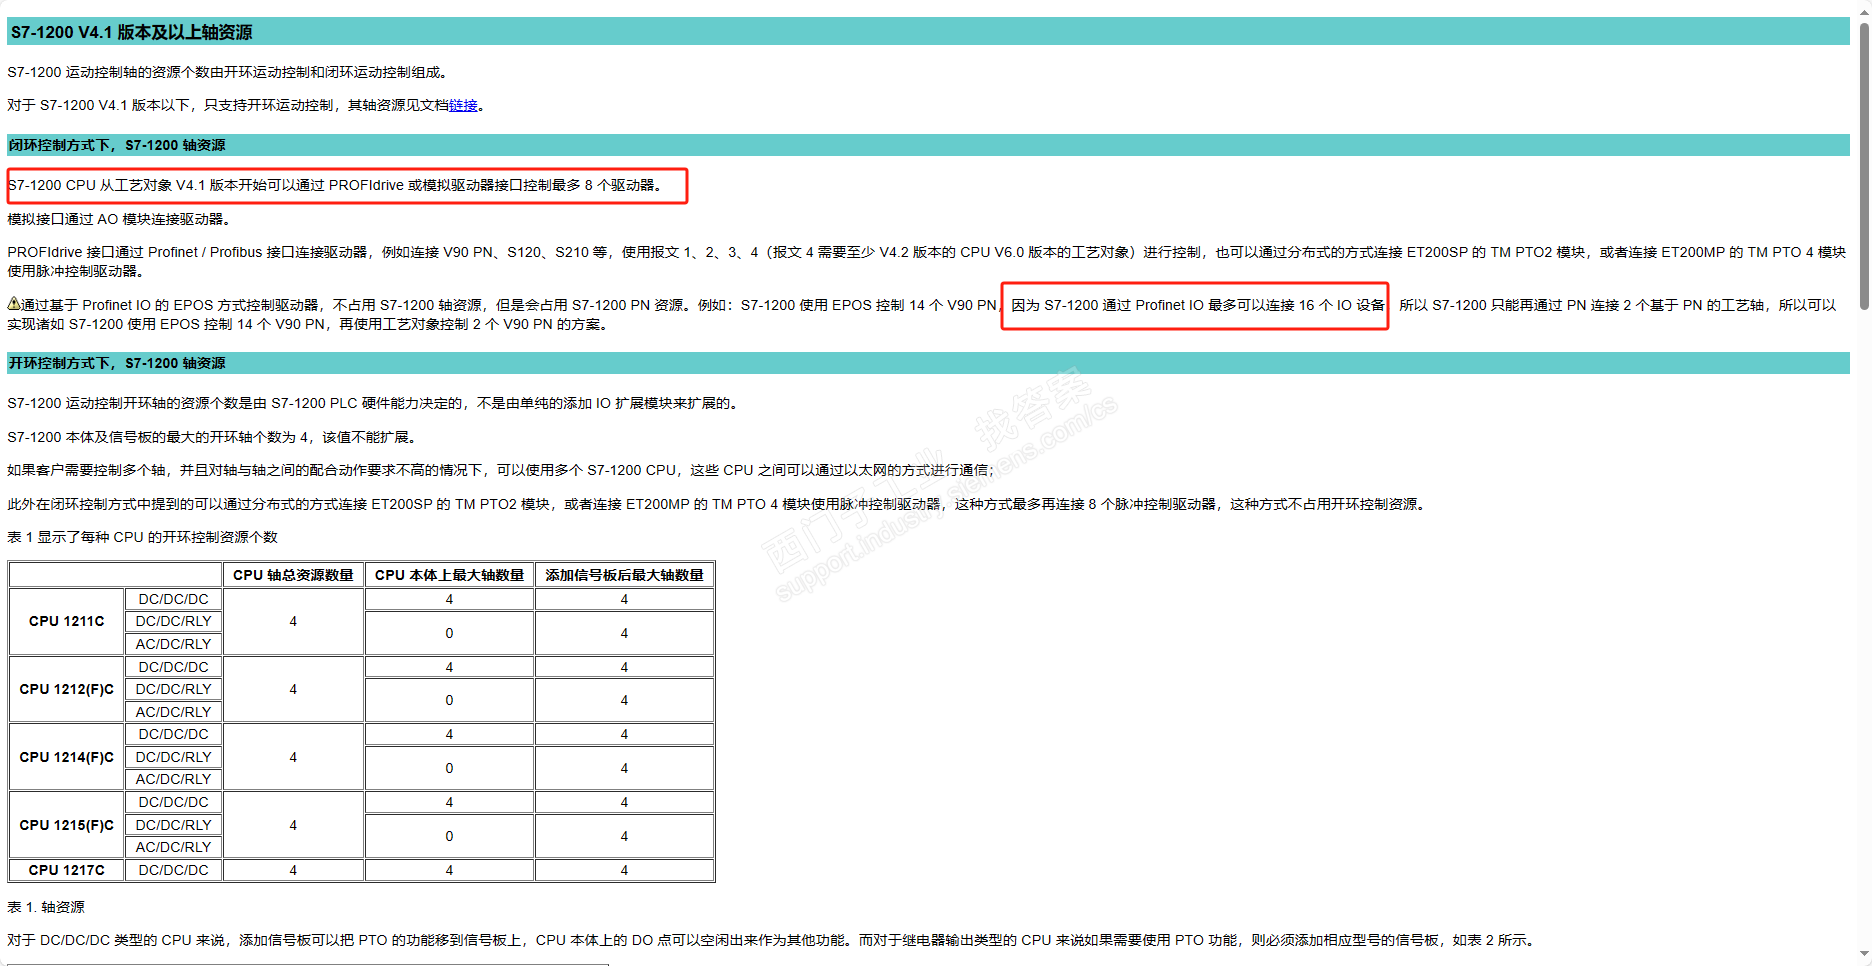
Task: Click the 0 on-board axes value for CPU 1212(F)C
Action: point(449,700)
